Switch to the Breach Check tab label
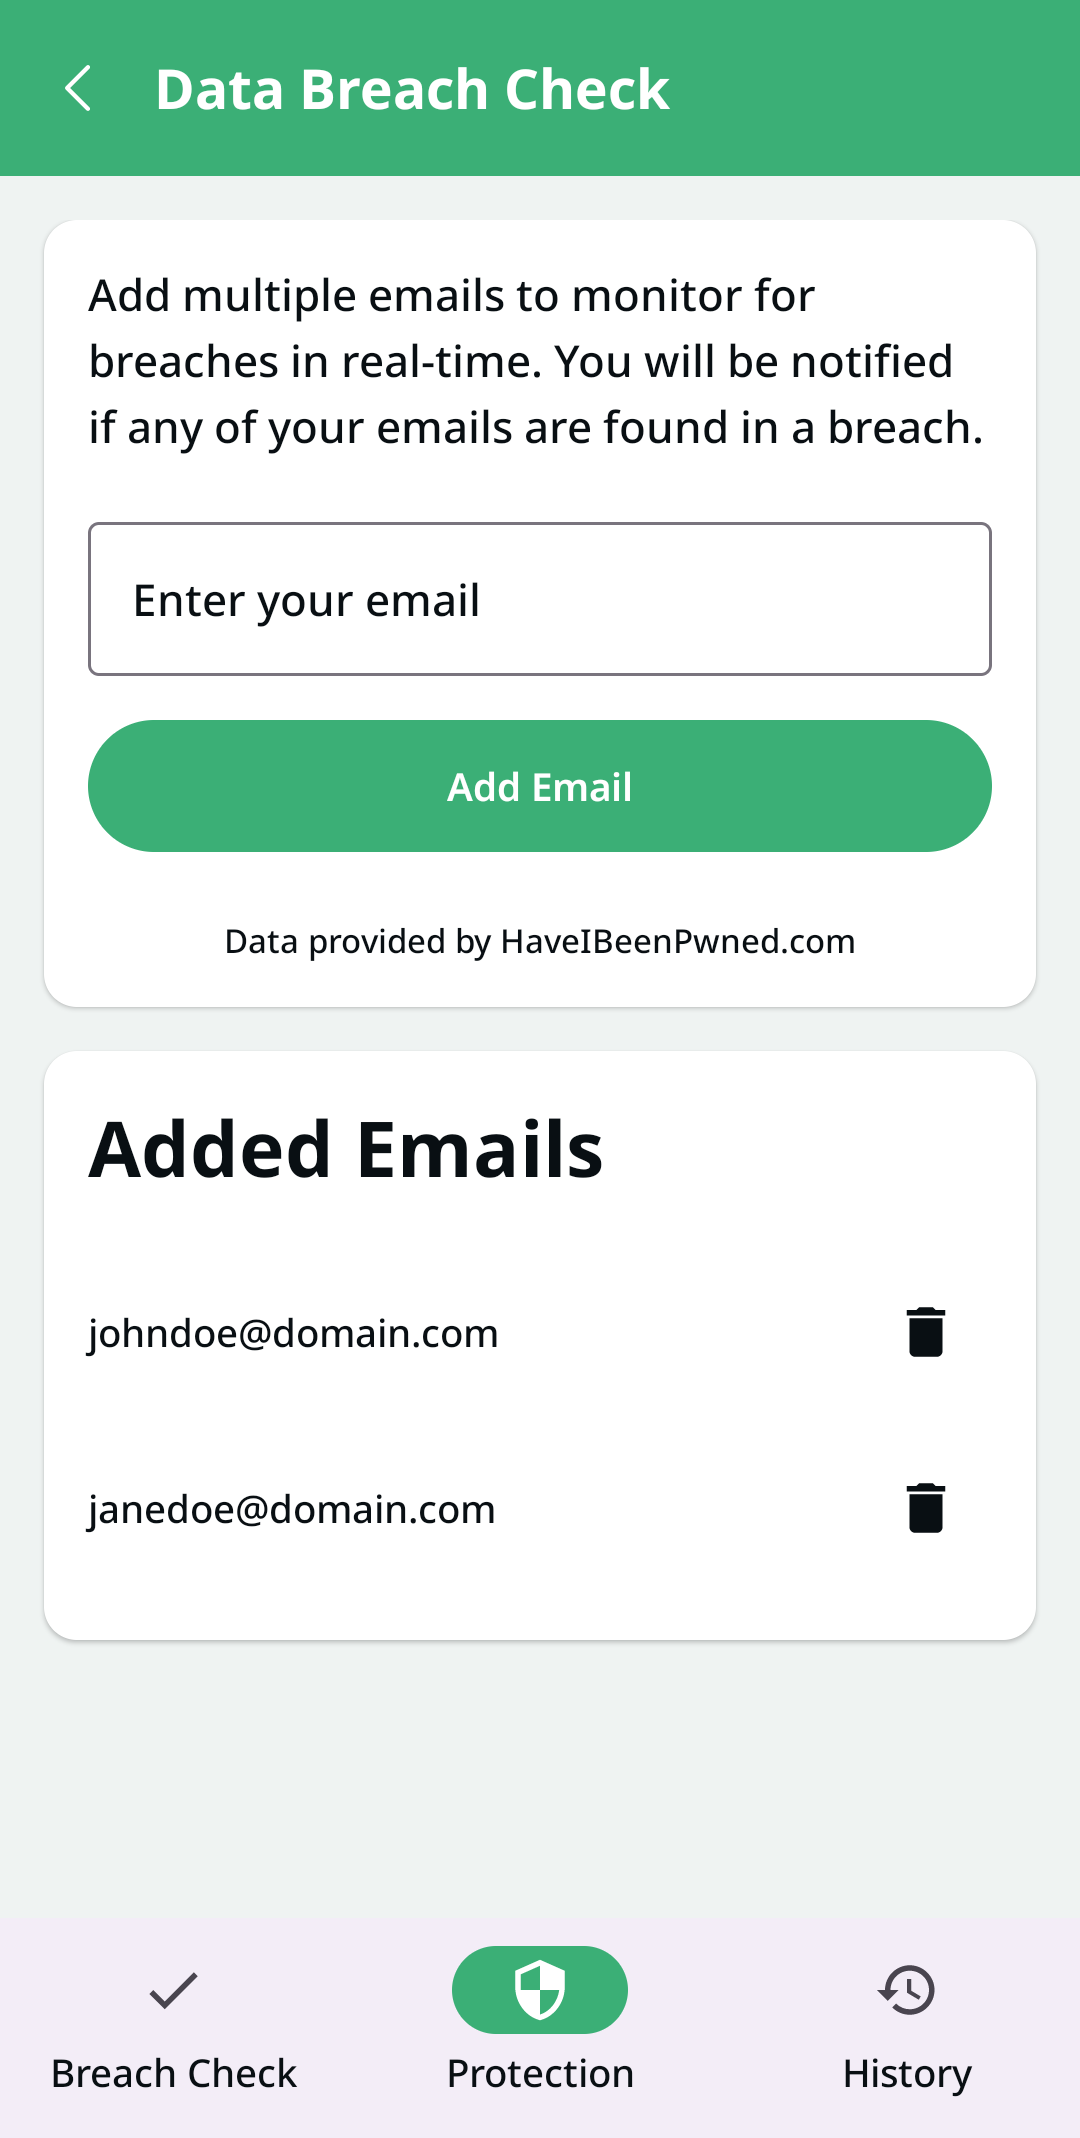This screenshot has width=1080, height=2138. (174, 2074)
